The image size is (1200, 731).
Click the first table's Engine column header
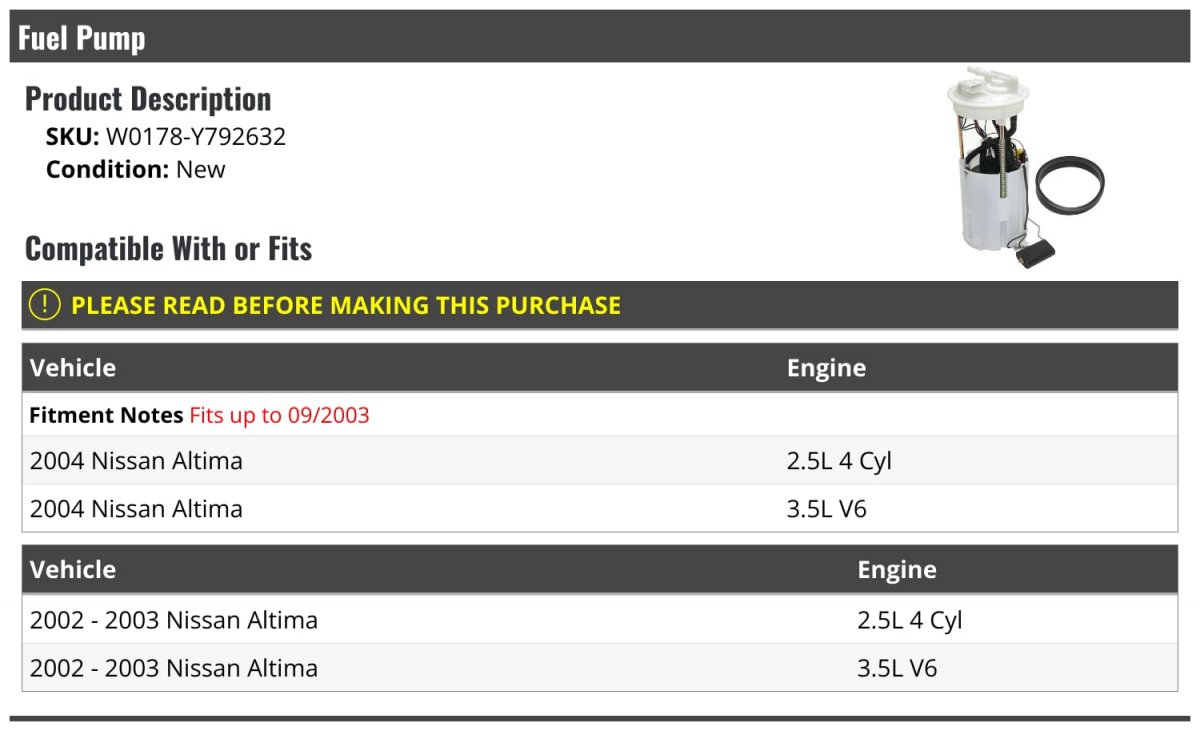pos(826,368)
